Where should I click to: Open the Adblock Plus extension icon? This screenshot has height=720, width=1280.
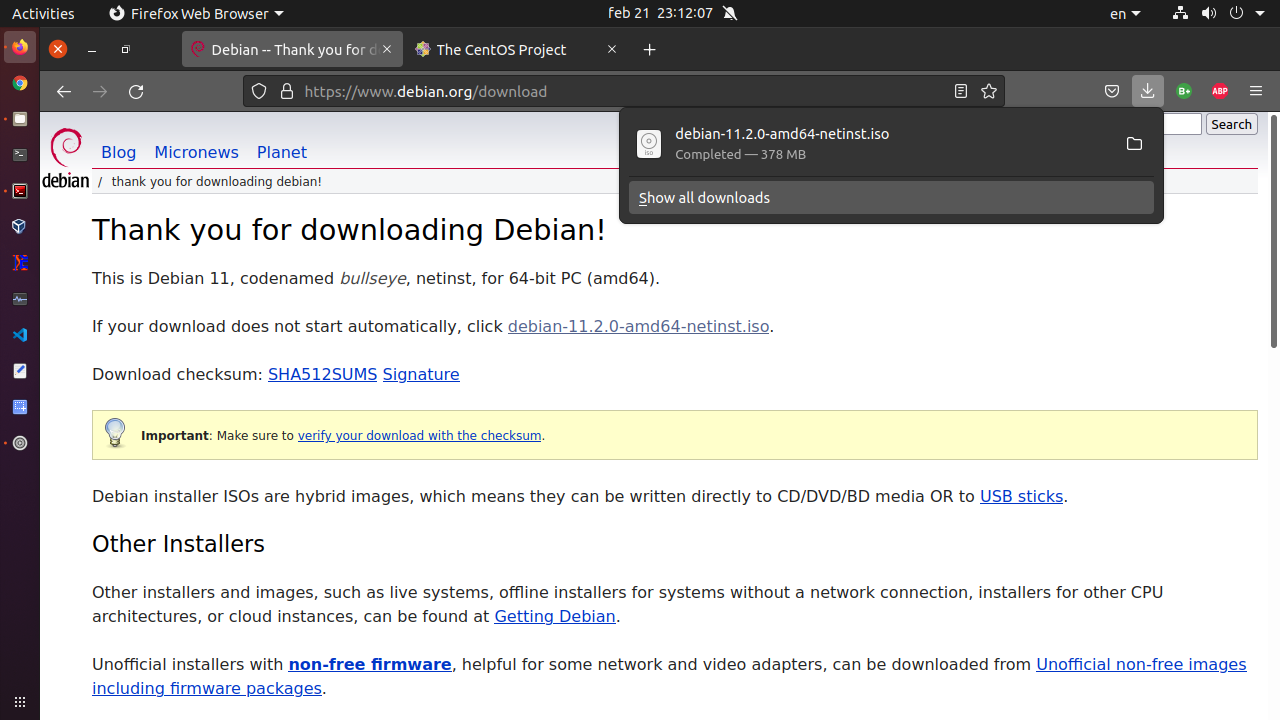(x=1219, y=91)
